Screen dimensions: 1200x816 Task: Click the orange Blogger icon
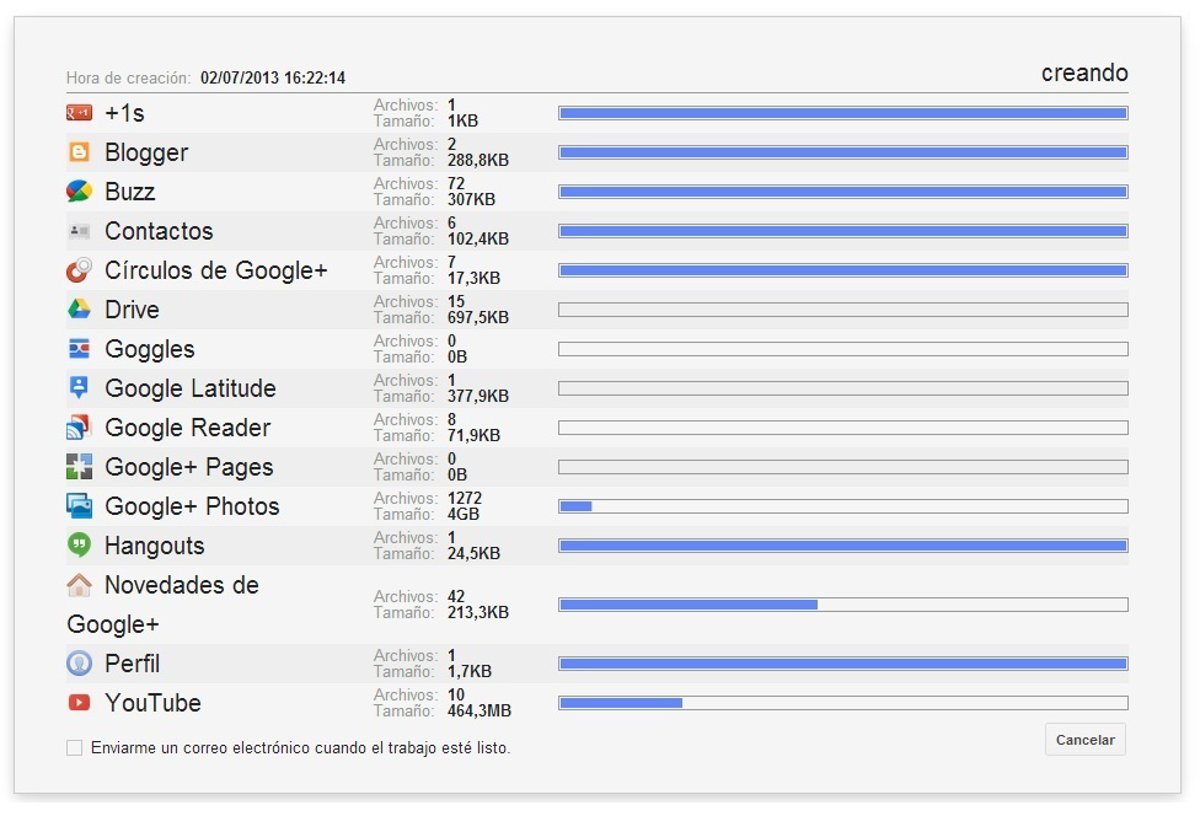(x=79, y=152)
